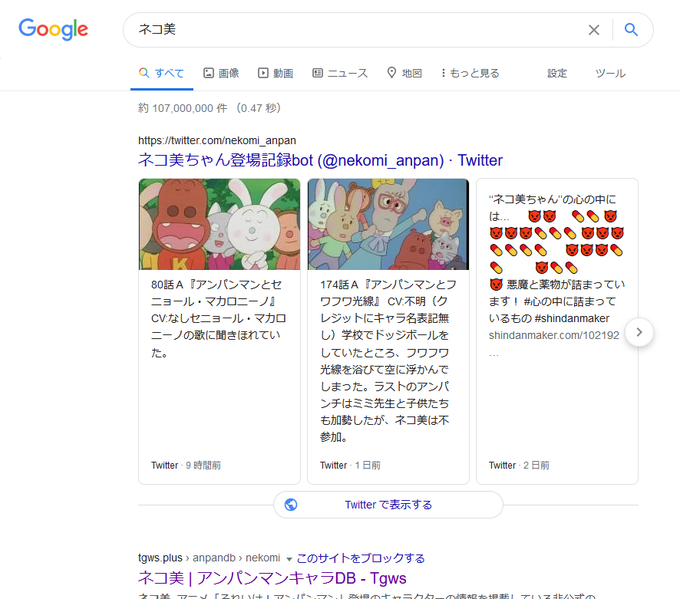Click the magnifier icon beside すべて

tap(144, 72)
